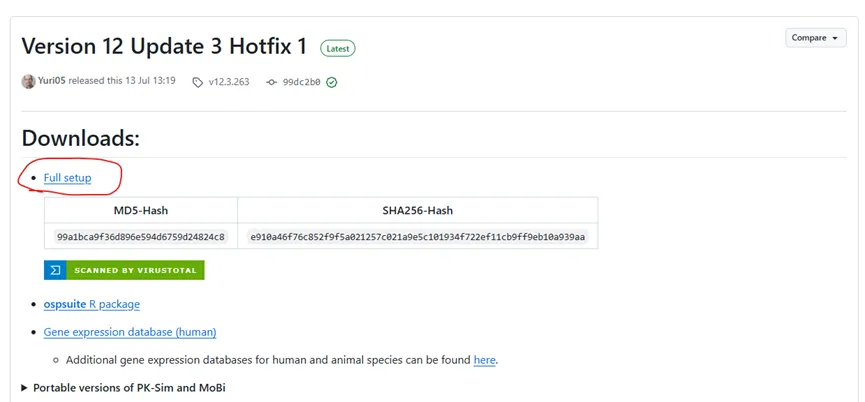Click Yuri05's avatar image

(28, 82)
